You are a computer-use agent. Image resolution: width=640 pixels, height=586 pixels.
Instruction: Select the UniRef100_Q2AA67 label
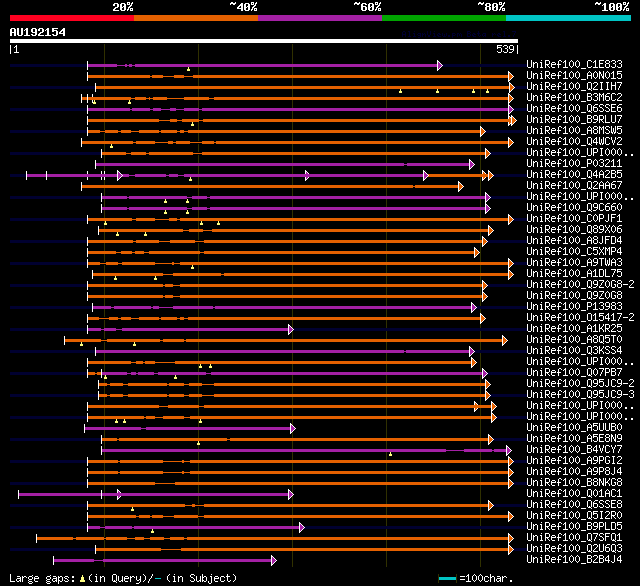coord(574,185)
